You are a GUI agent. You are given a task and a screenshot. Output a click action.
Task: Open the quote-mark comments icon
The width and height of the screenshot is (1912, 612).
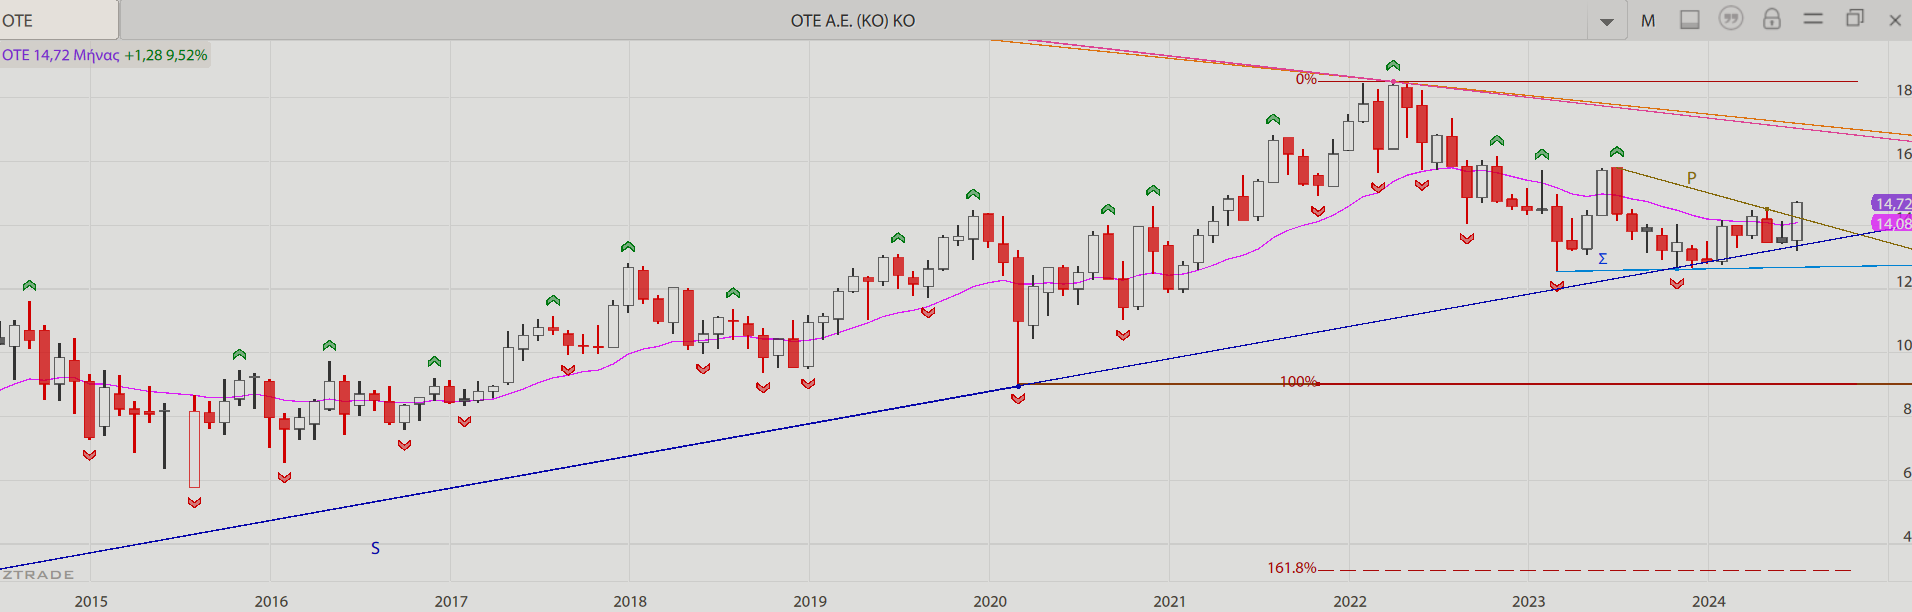(1731, 19)
